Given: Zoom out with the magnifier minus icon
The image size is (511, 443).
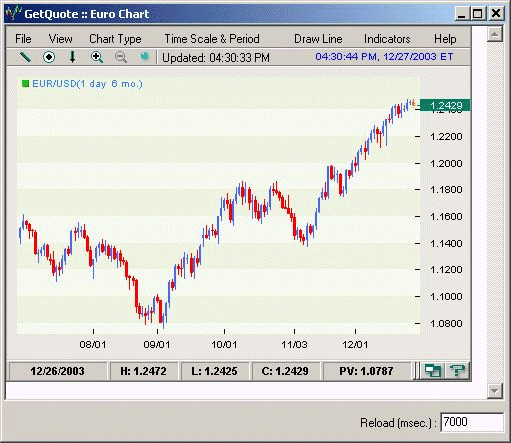Looking at the screenshot, I should [121, 57].
